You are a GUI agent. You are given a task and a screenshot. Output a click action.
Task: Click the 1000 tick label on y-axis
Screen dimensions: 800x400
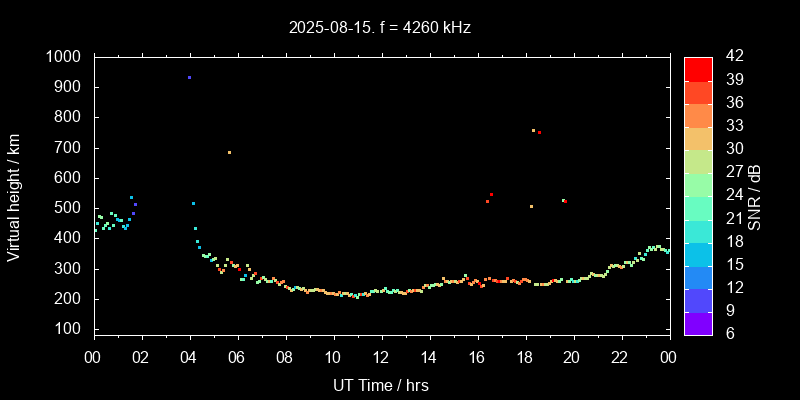pyautogui.click(x=65, y=57)
